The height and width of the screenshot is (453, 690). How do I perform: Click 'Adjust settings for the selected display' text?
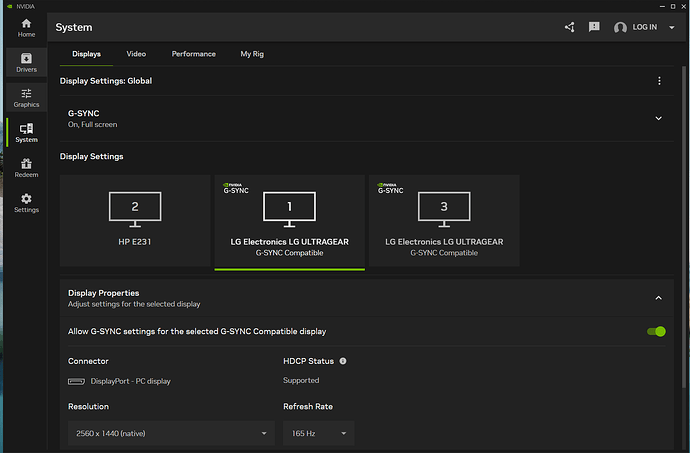134,304
